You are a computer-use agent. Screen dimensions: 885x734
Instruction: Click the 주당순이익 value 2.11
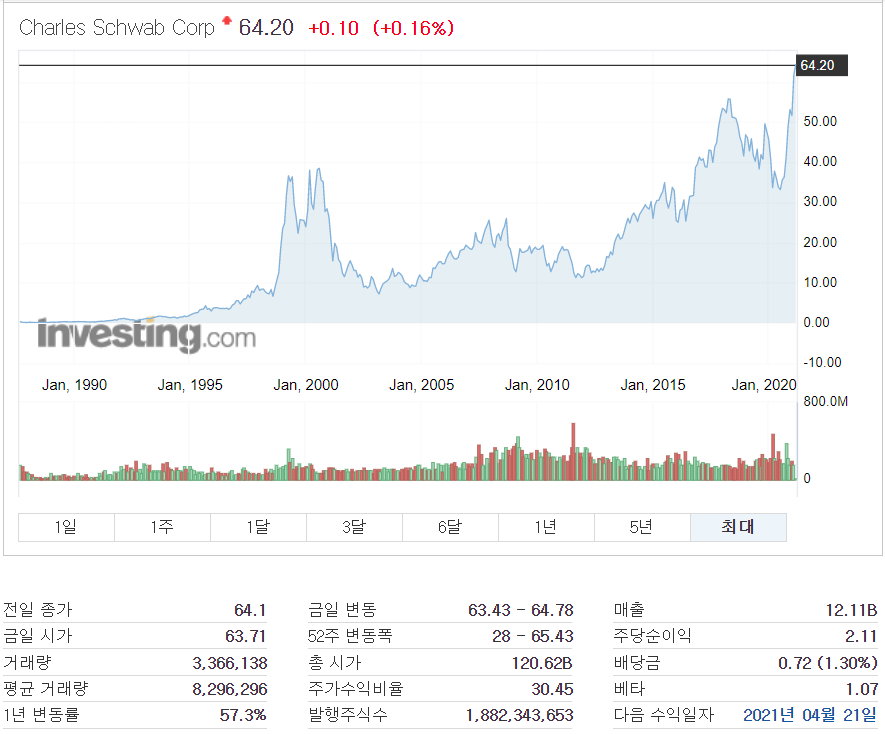861,636
